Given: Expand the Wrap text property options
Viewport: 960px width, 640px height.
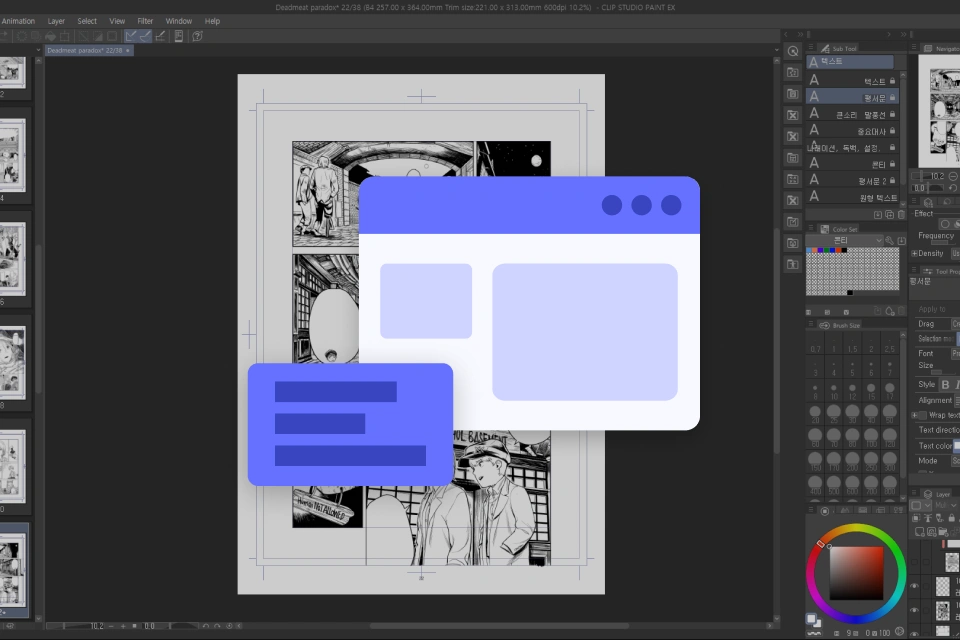Looking at the screenshot, I should click(x=914, y=415).
